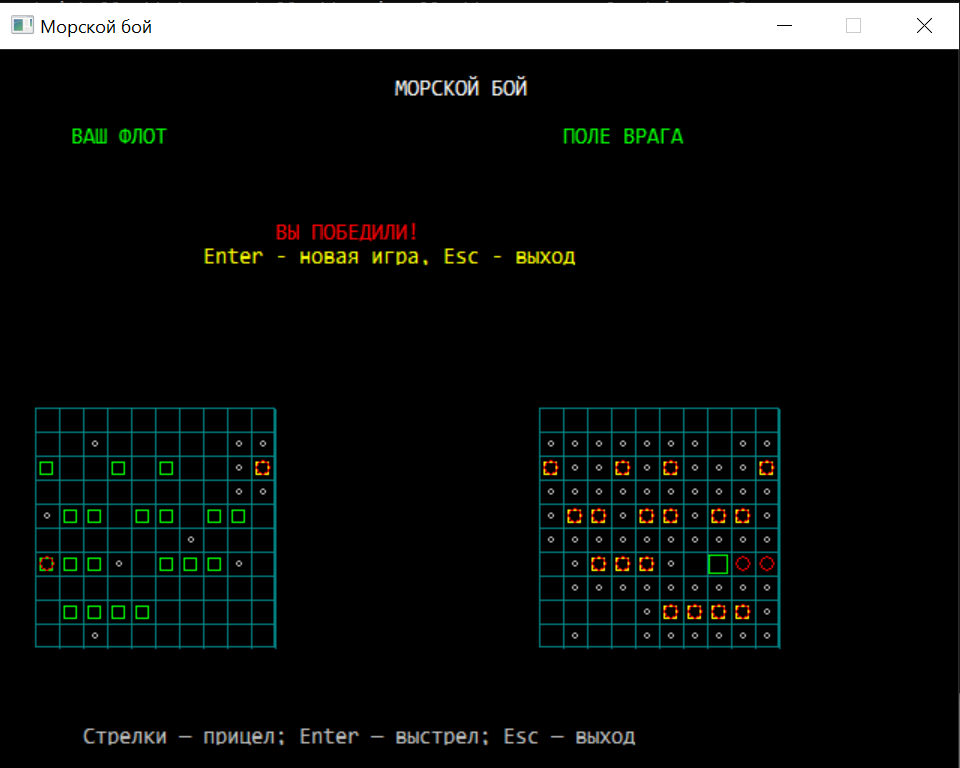
Task: Click the hit ship cell in your fleet grid
Action: [263, 469]
